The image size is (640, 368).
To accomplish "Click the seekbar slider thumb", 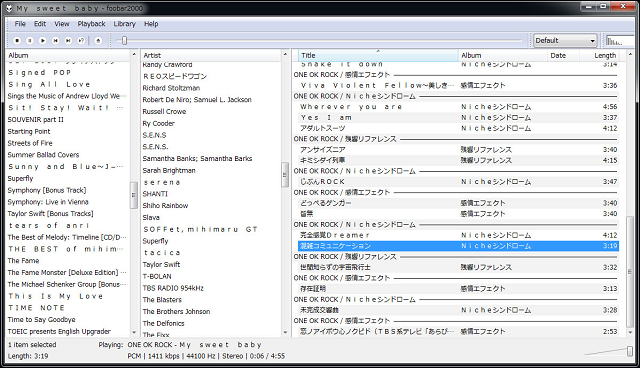I will tap(124, 40).
